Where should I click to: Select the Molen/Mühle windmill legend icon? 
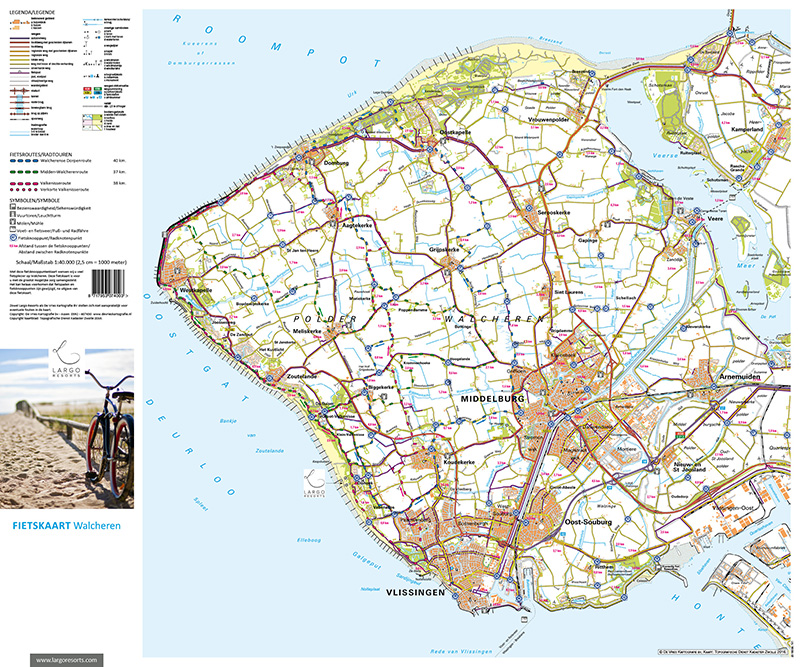tap(11, 222)
